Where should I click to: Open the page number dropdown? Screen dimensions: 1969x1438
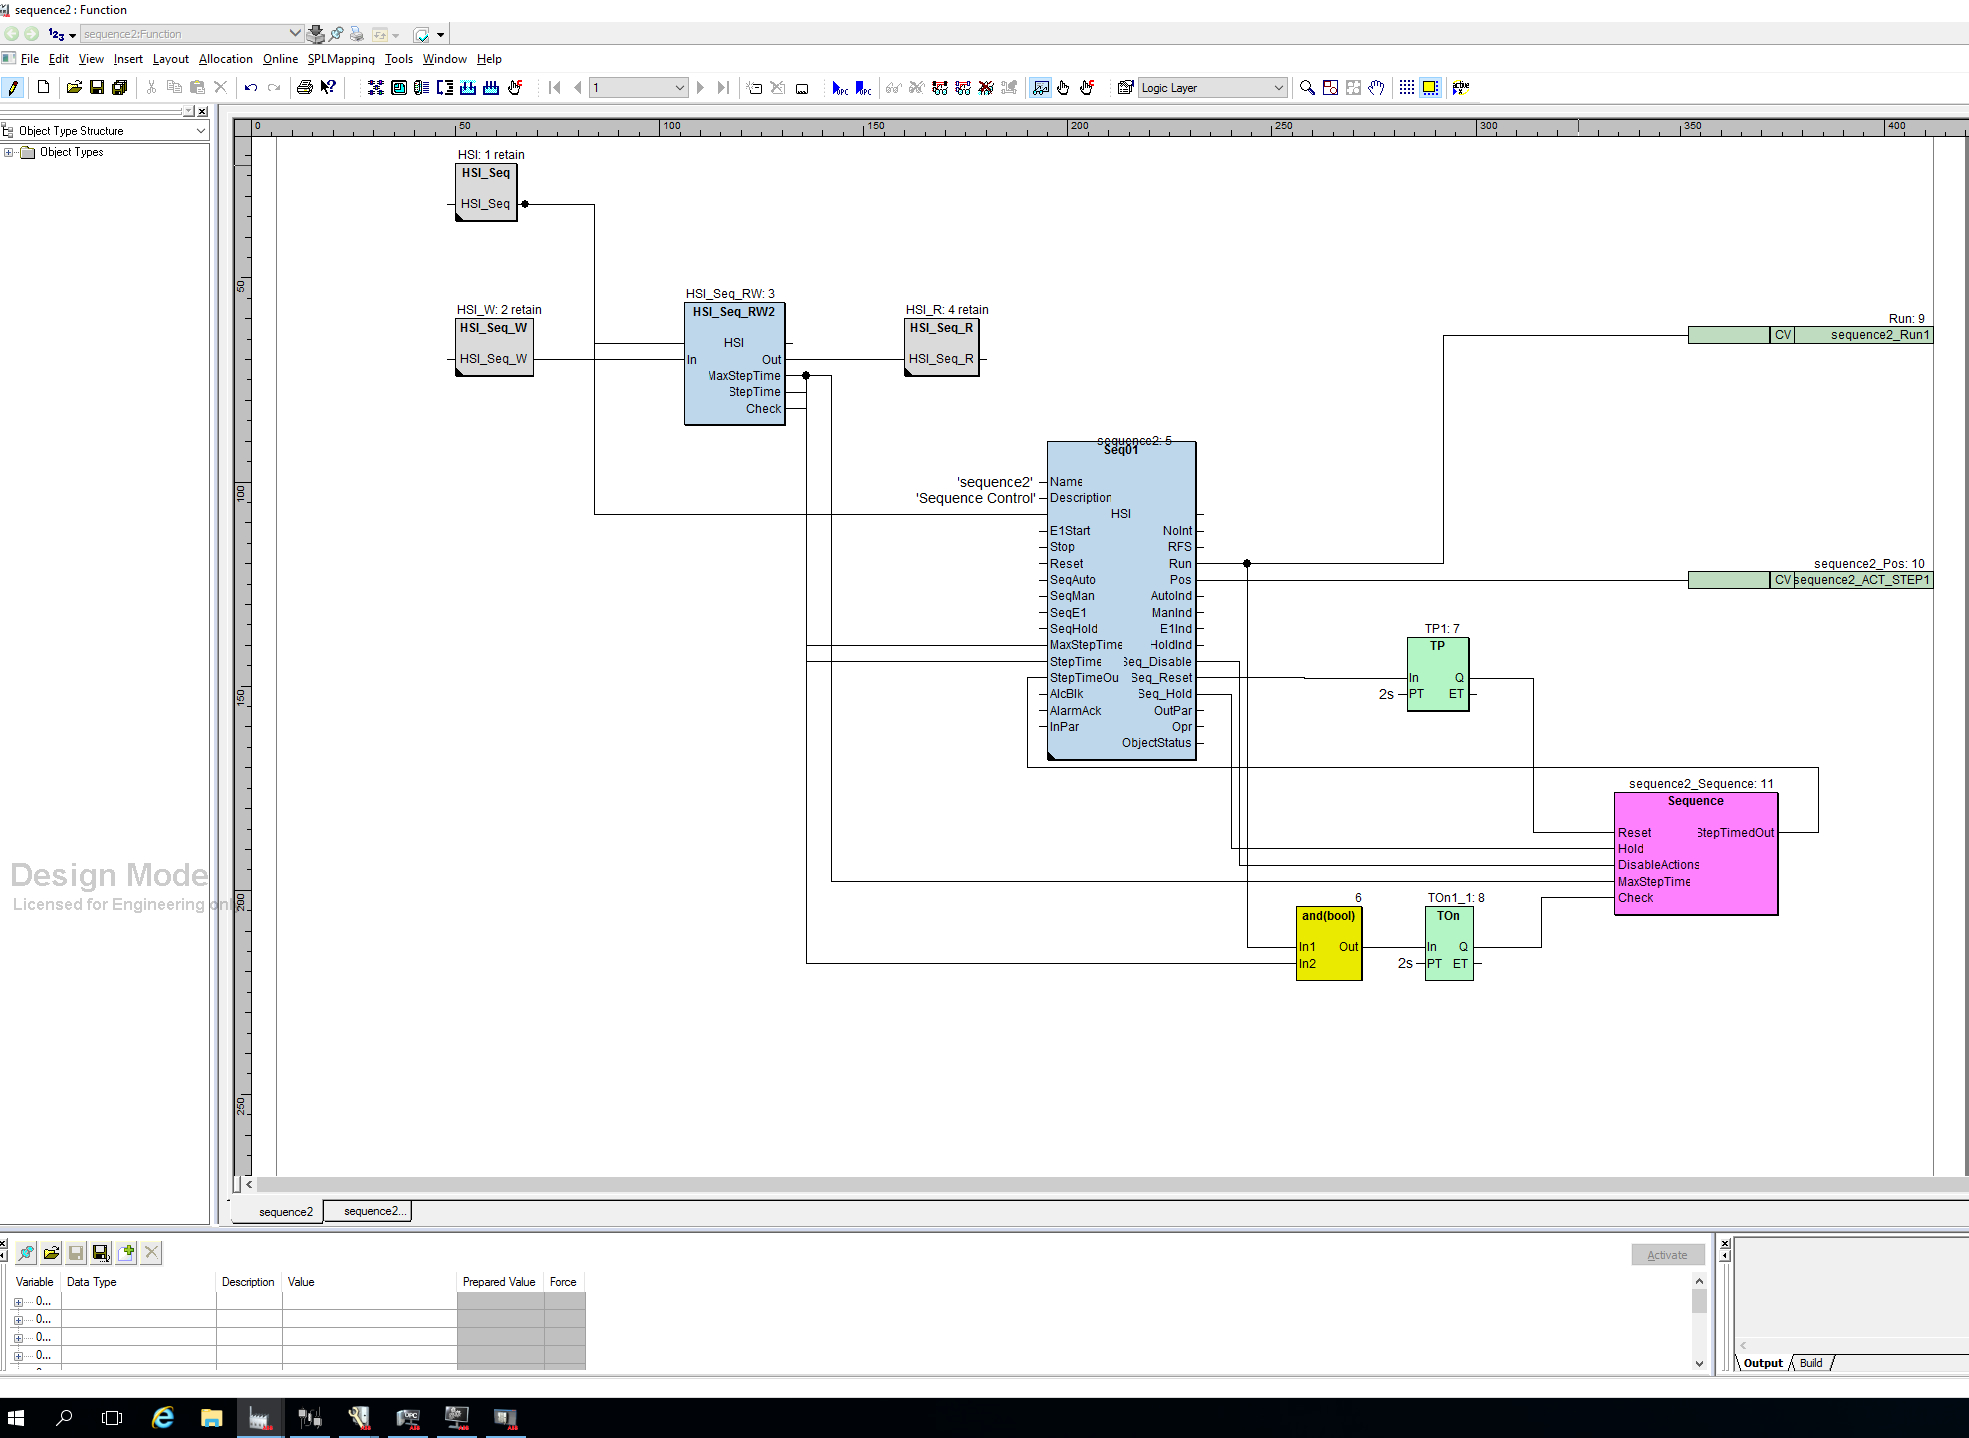point(680,88)
